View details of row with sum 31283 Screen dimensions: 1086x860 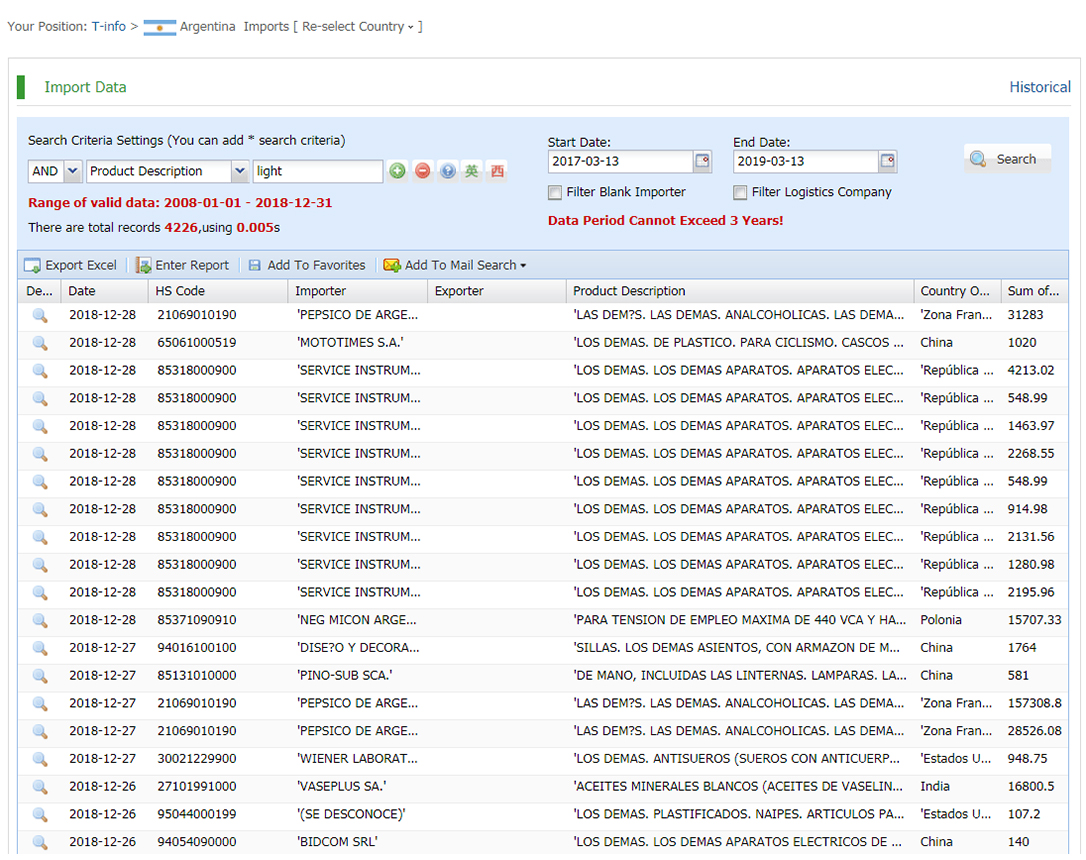[40, 315]
